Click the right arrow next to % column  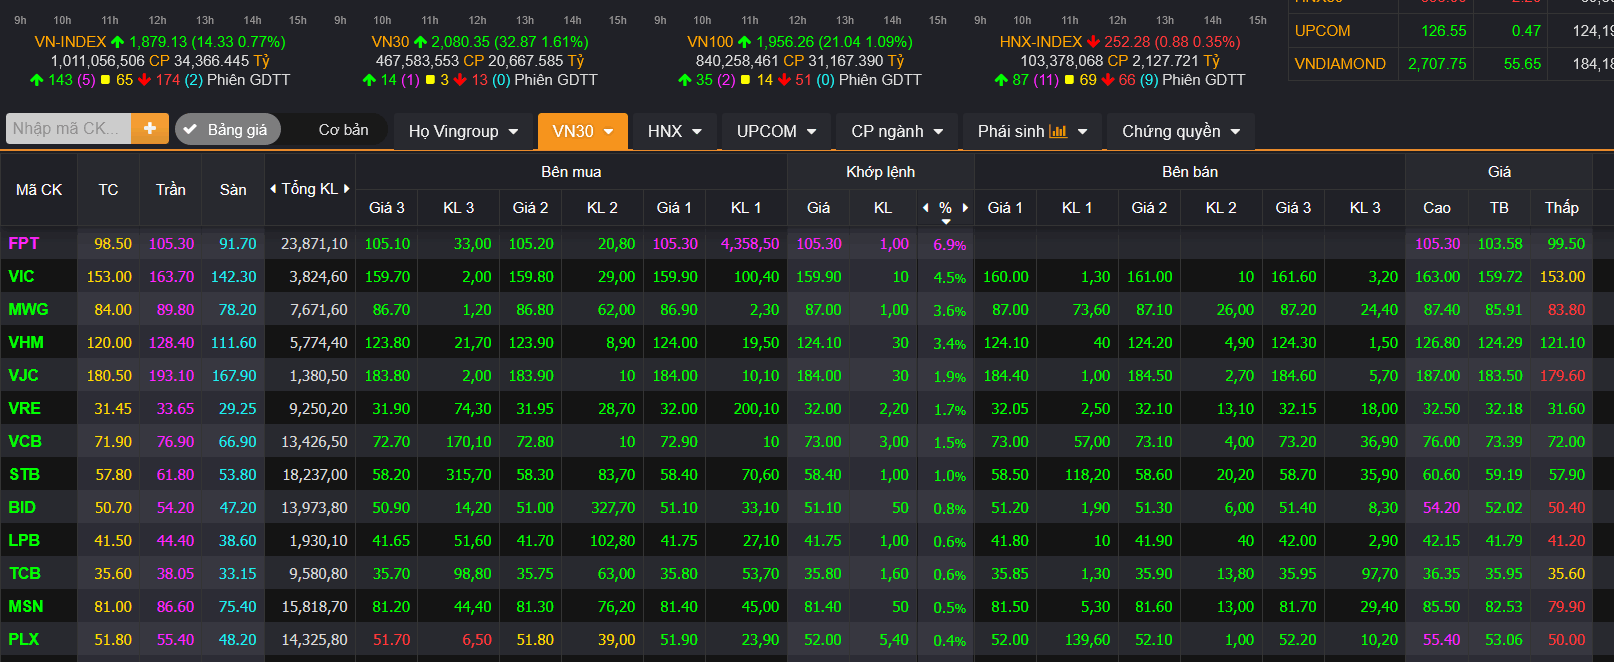pos(965,208)
